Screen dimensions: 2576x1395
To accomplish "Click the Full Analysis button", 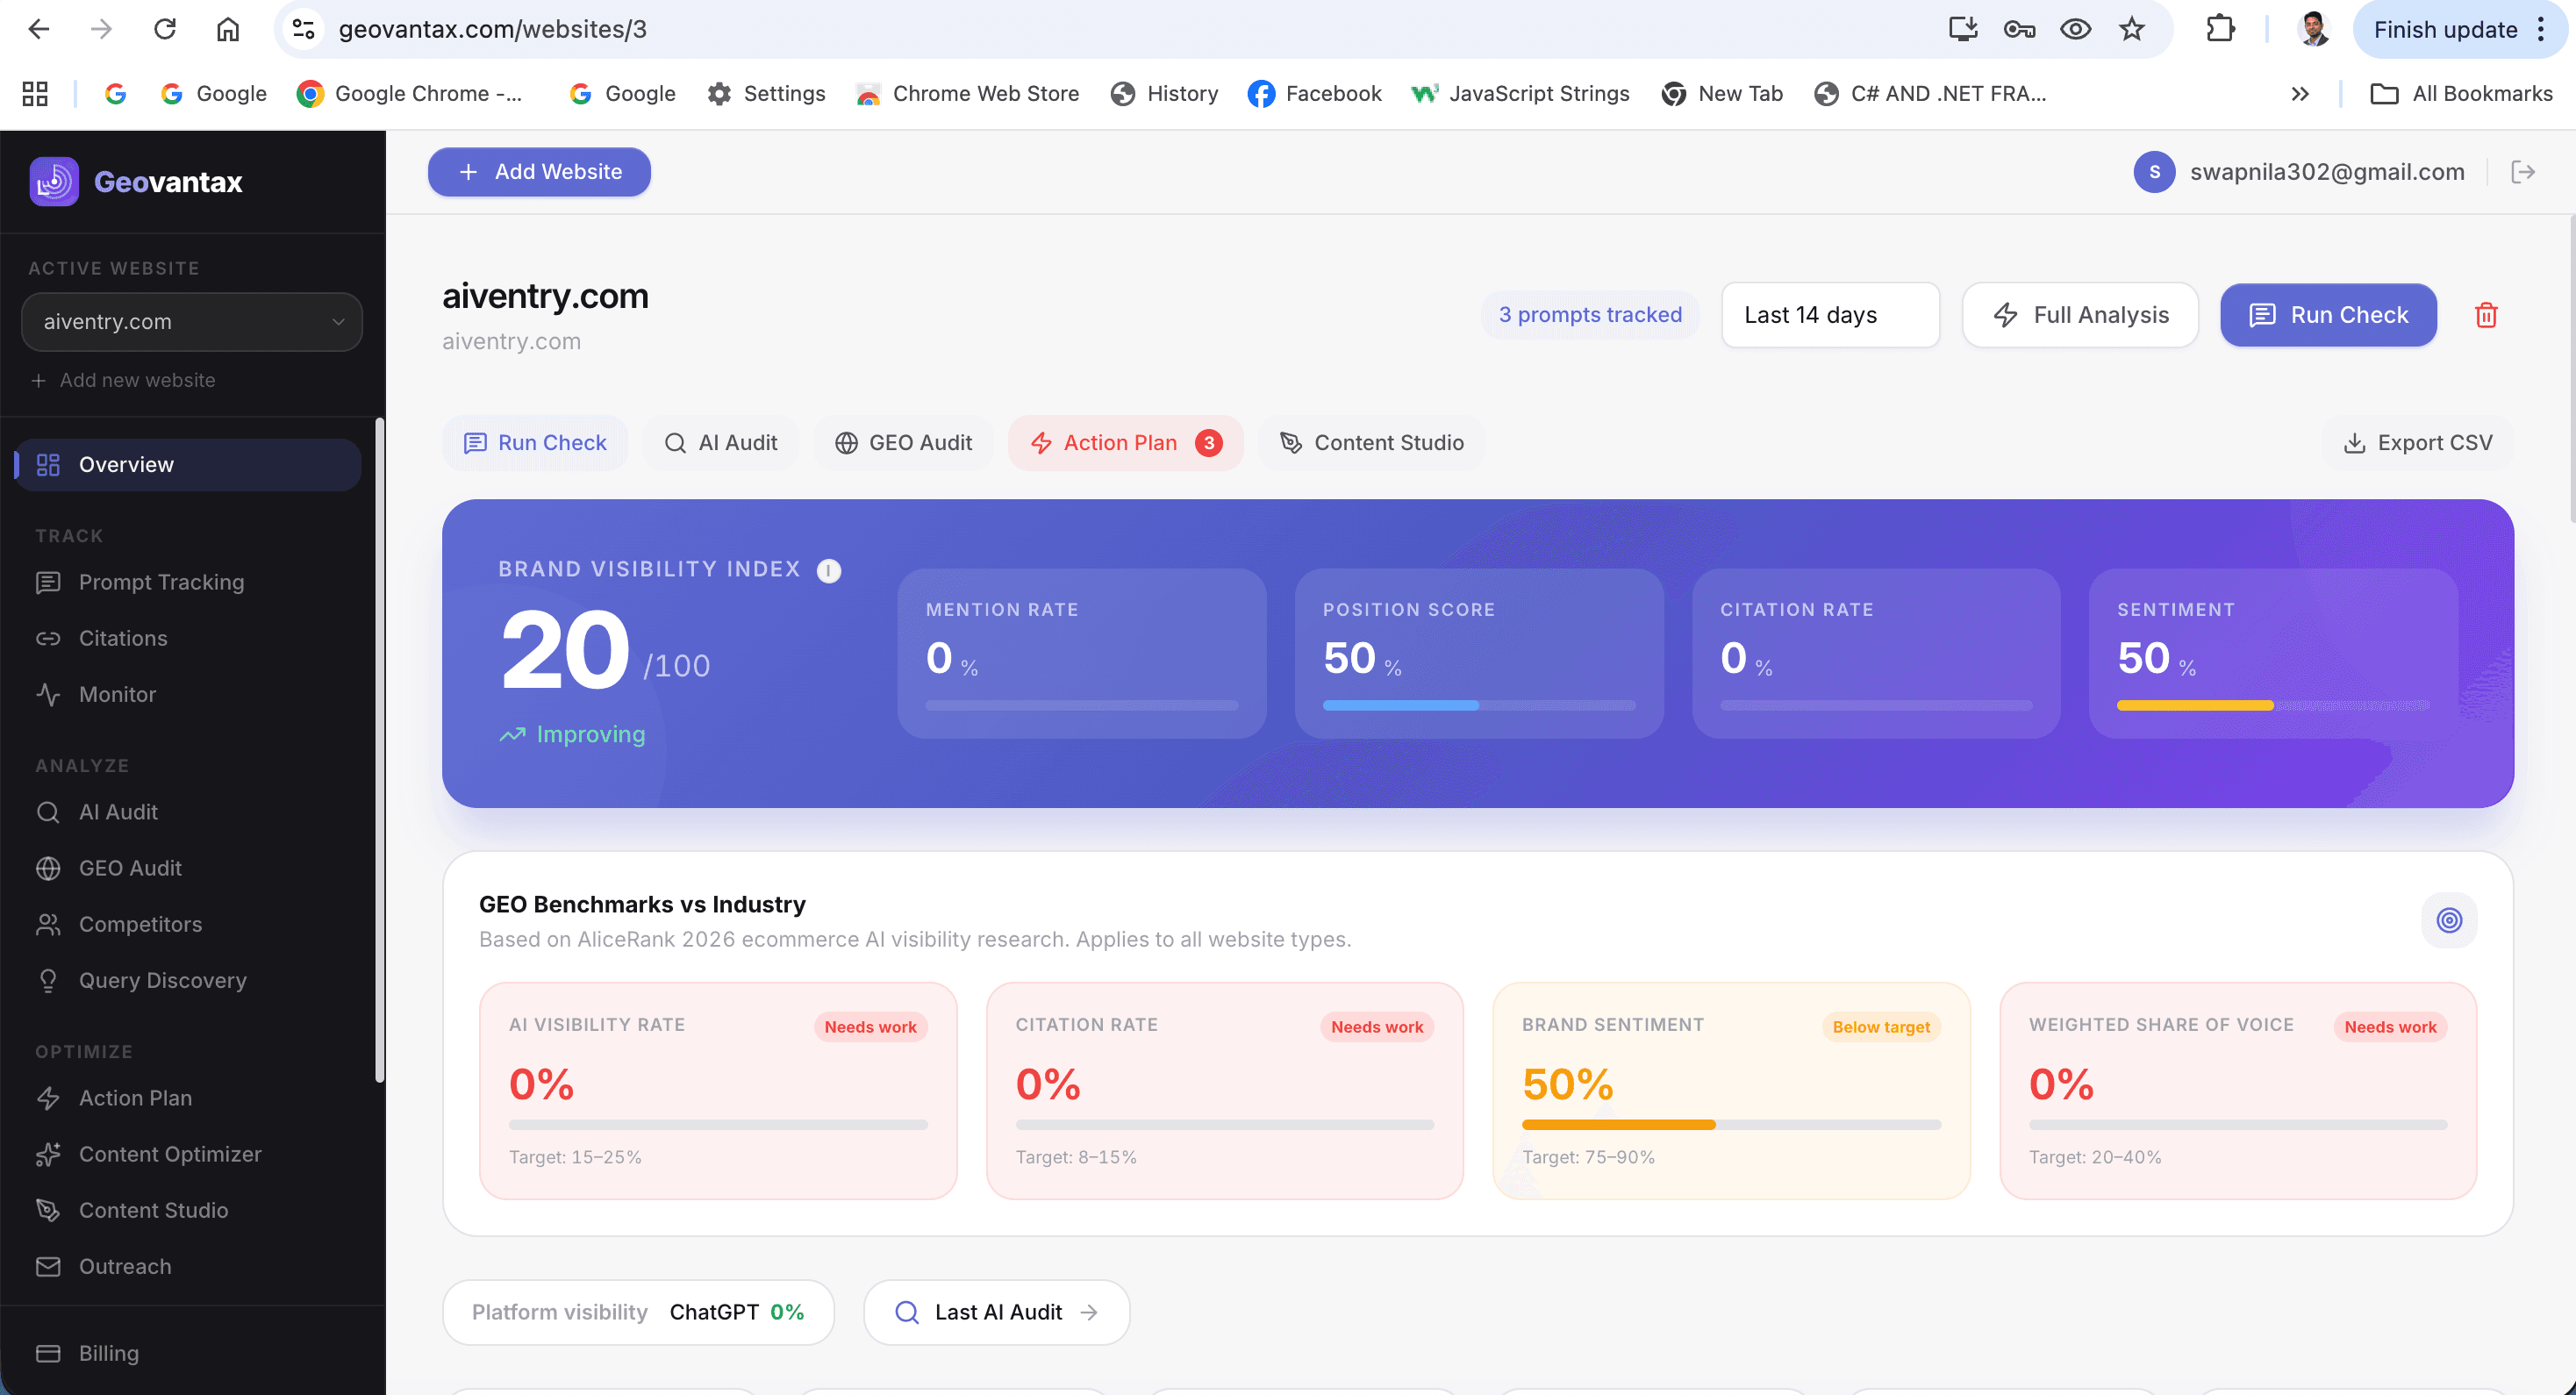I will coord(2080,315).
